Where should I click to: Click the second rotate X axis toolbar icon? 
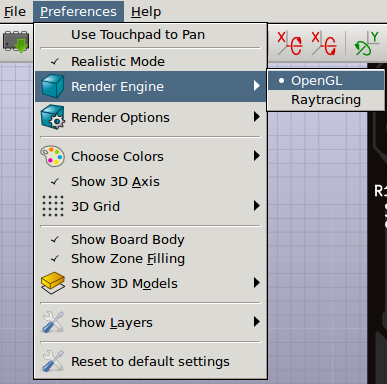324,43
